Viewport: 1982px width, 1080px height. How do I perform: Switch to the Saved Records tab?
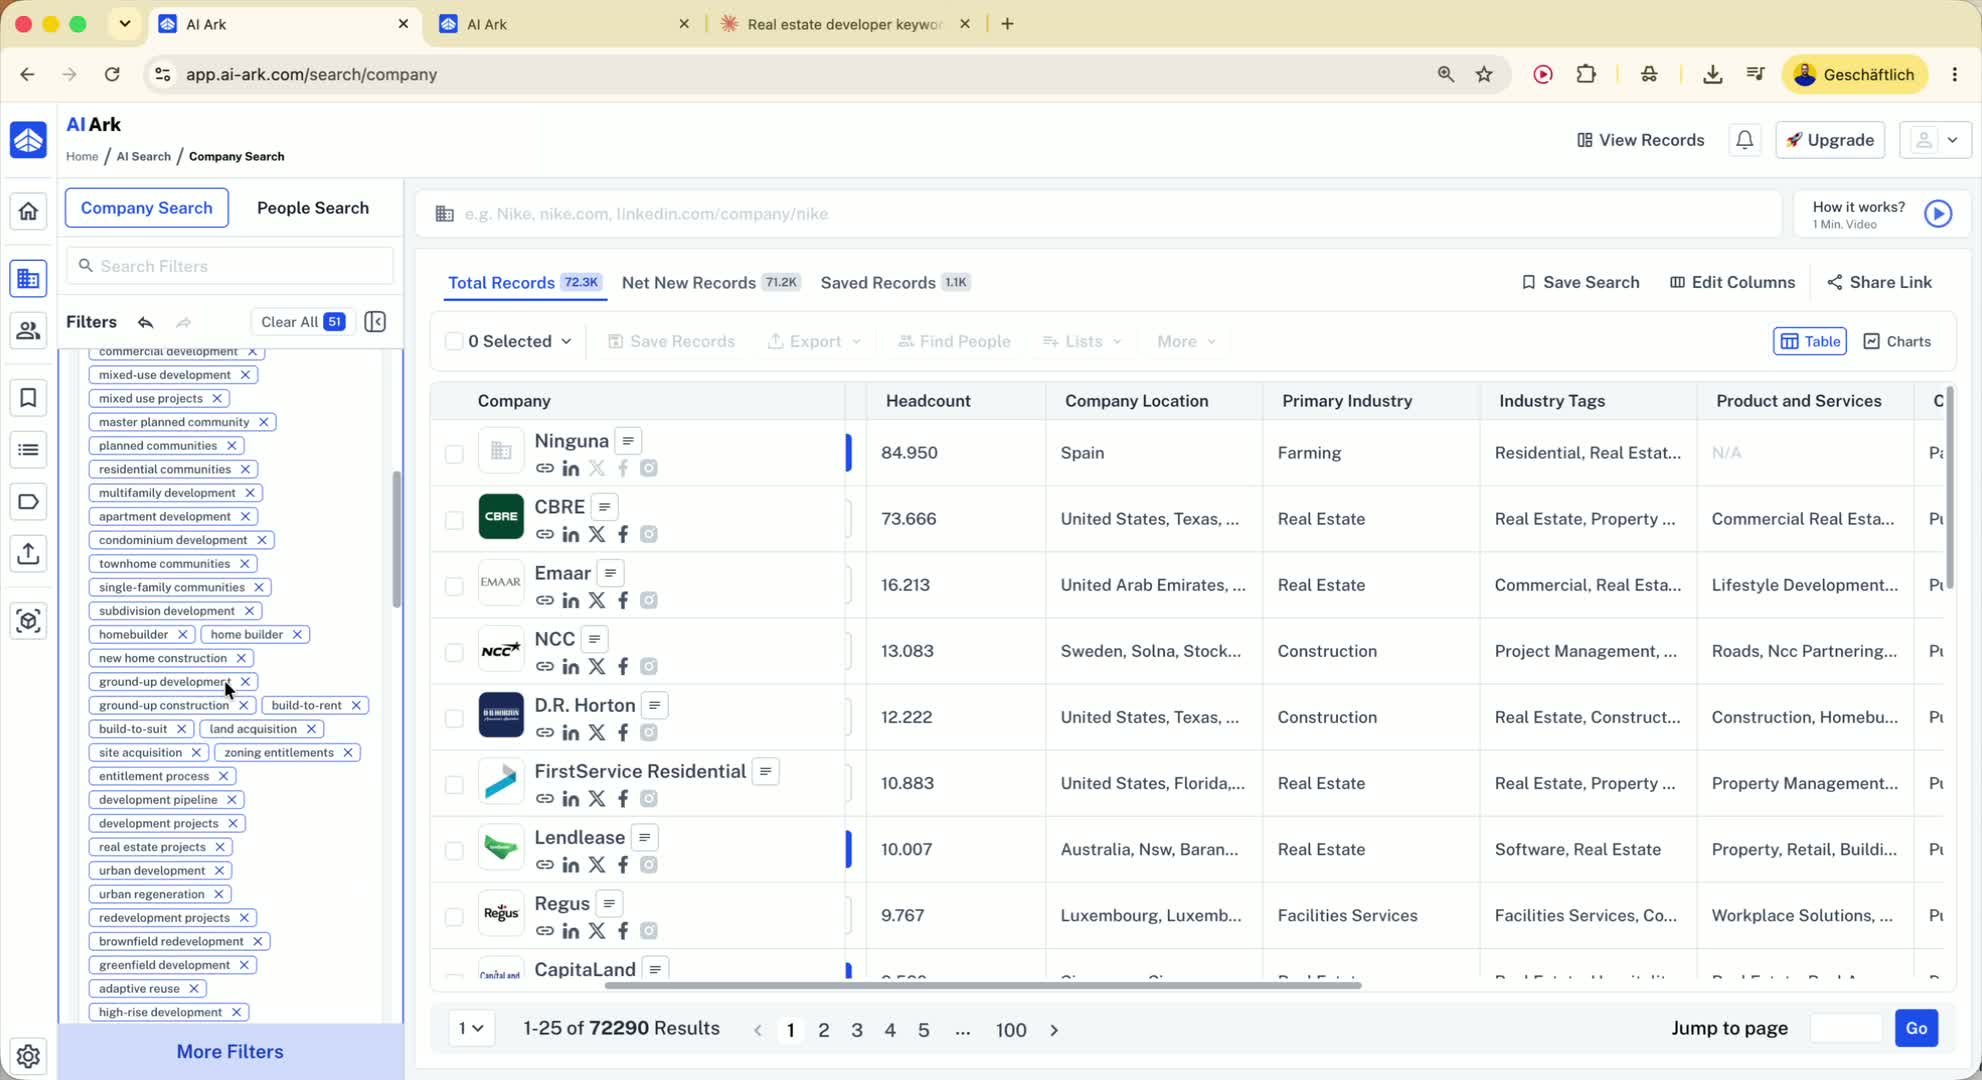pos(895,283)
